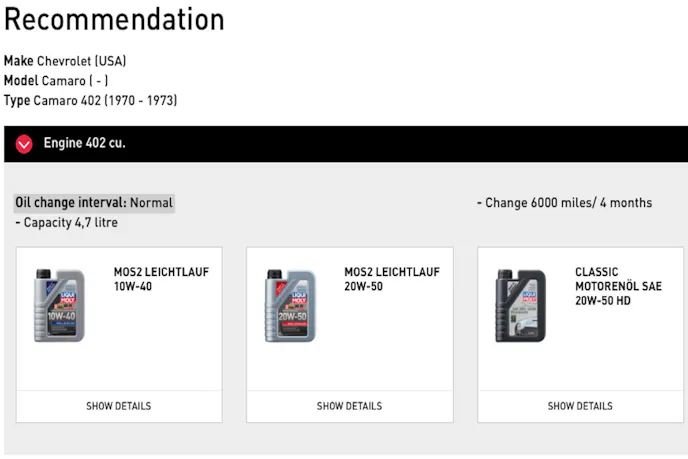Click the Capacity 4,7 litre text

(x=70, y=222)
